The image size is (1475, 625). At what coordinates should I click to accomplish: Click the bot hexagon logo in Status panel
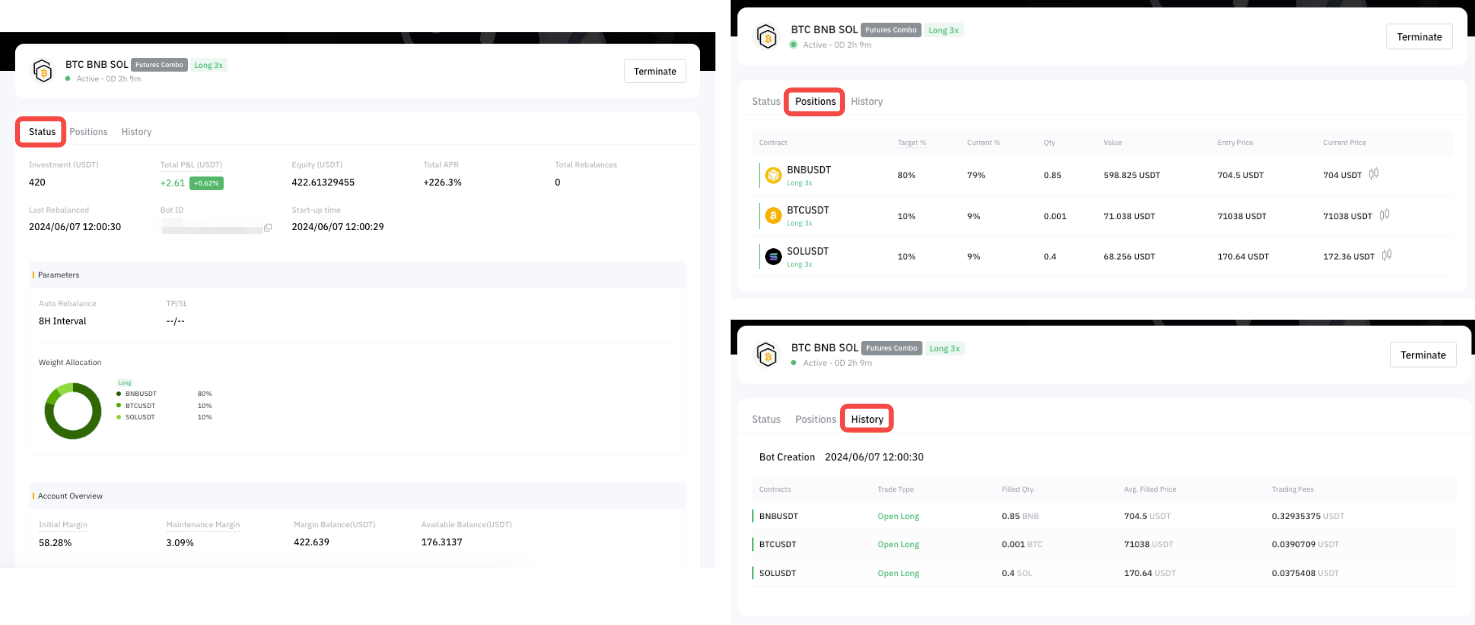(x=42, y=71)
